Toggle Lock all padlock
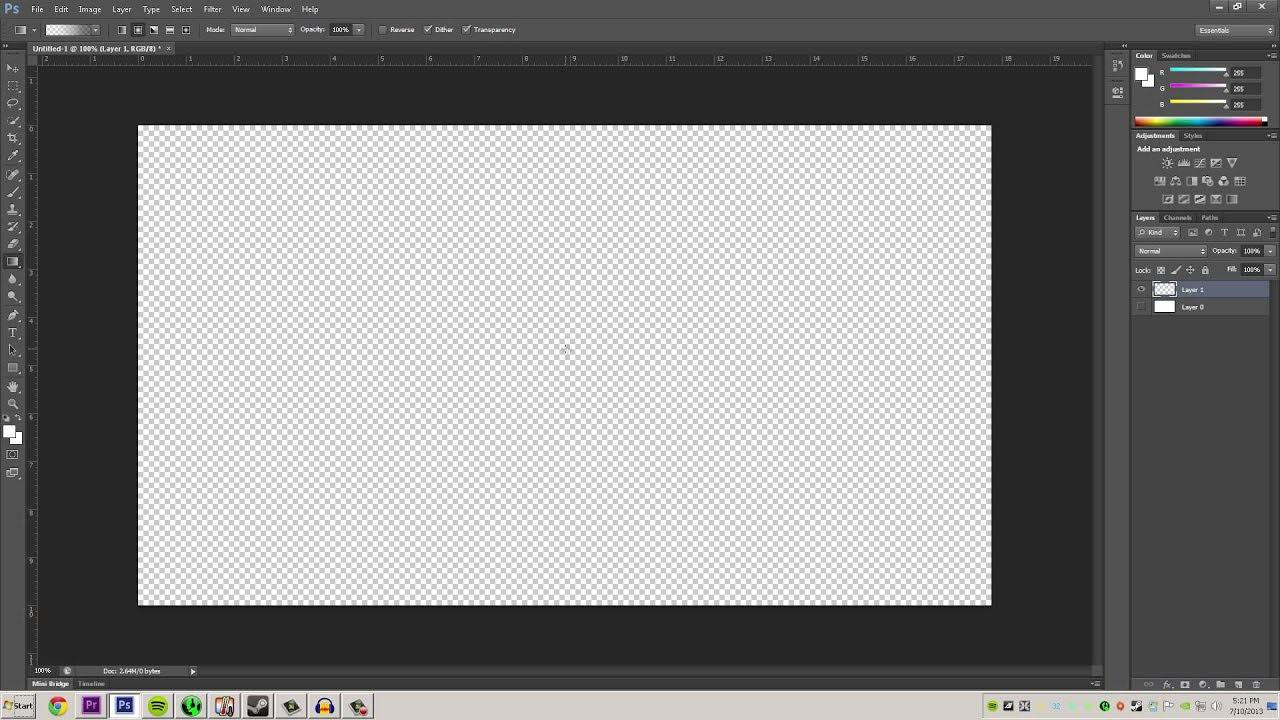The height and width of the screenshot is (720, 1280). point(1205,270)
